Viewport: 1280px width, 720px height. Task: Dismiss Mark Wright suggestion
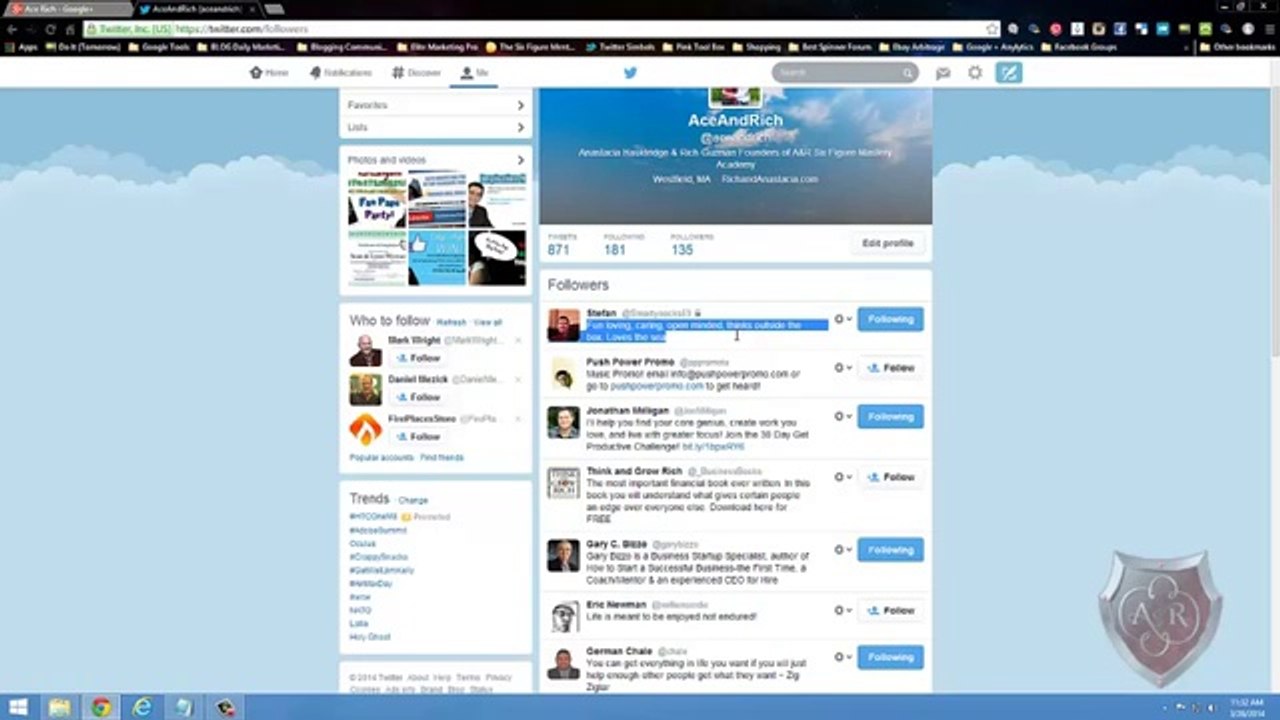click(518, 341)
